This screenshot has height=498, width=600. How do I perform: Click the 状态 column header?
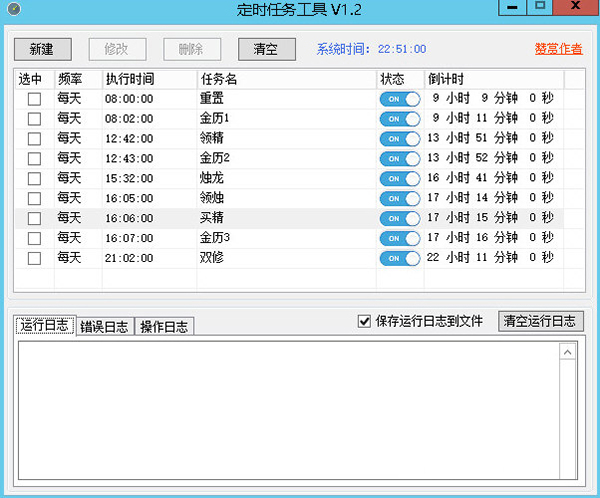[400, 79]
